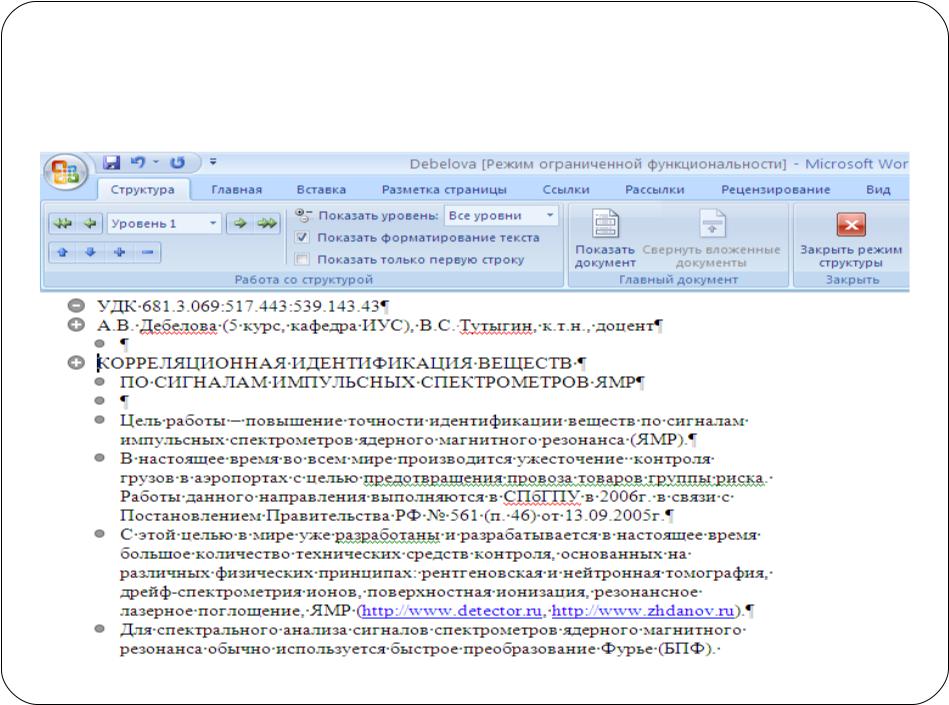949x705 pixels.
Task: Click the 'Работа со структурой' group label
Action: tap(303, 280)
